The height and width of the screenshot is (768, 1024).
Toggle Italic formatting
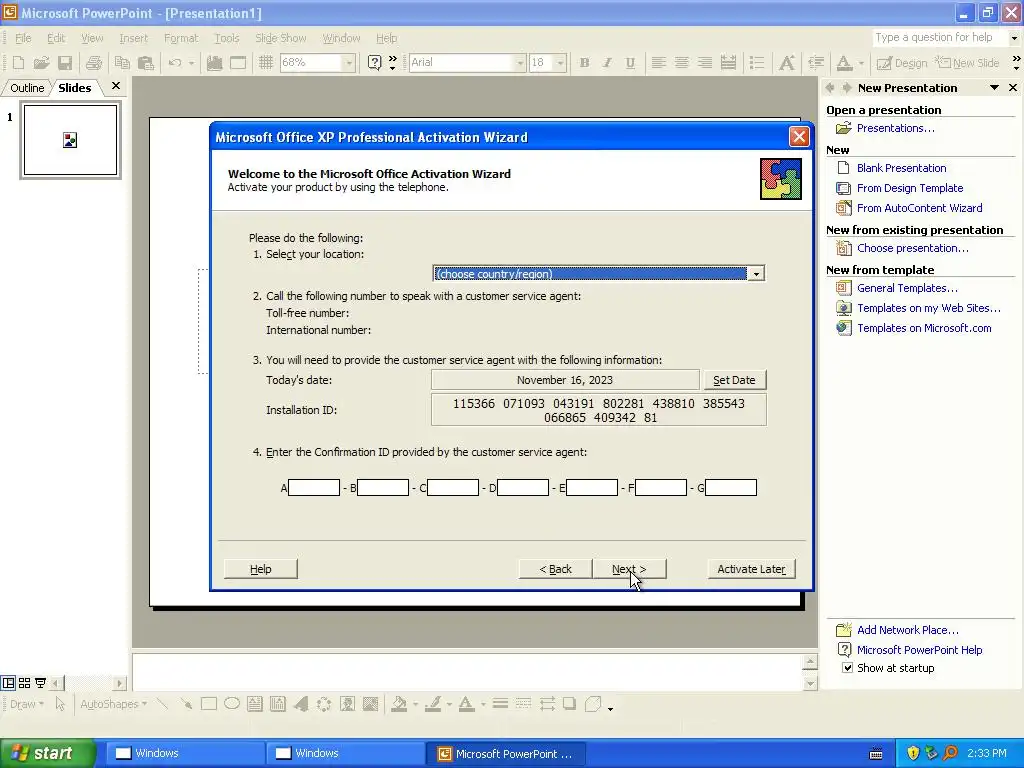[x=607, y=63]
